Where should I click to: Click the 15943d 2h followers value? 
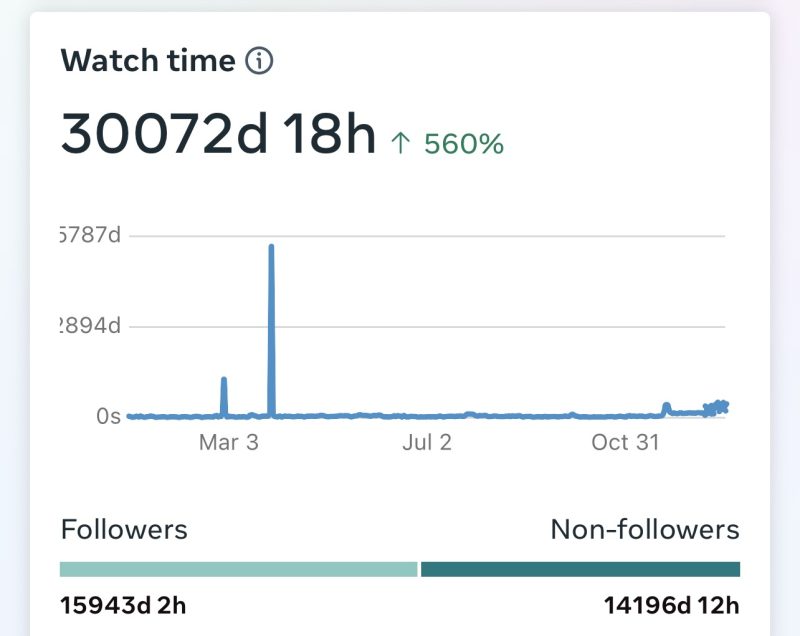pos(124,605)
